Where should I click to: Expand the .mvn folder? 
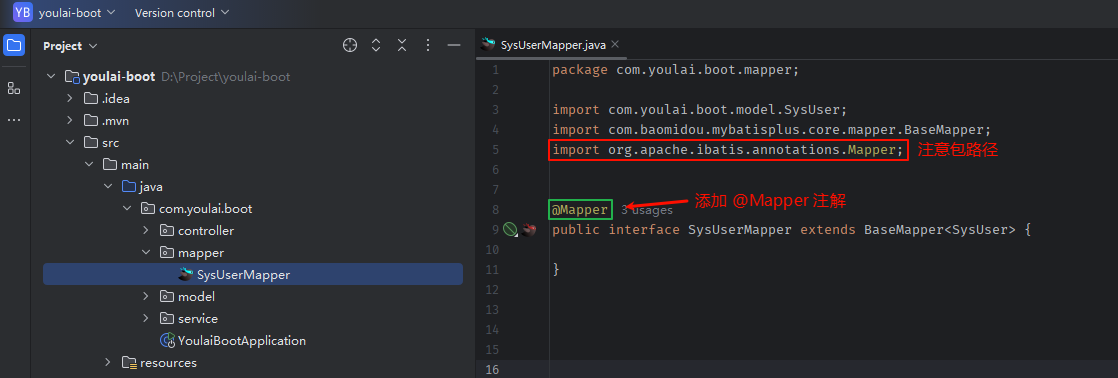[70, 121]
